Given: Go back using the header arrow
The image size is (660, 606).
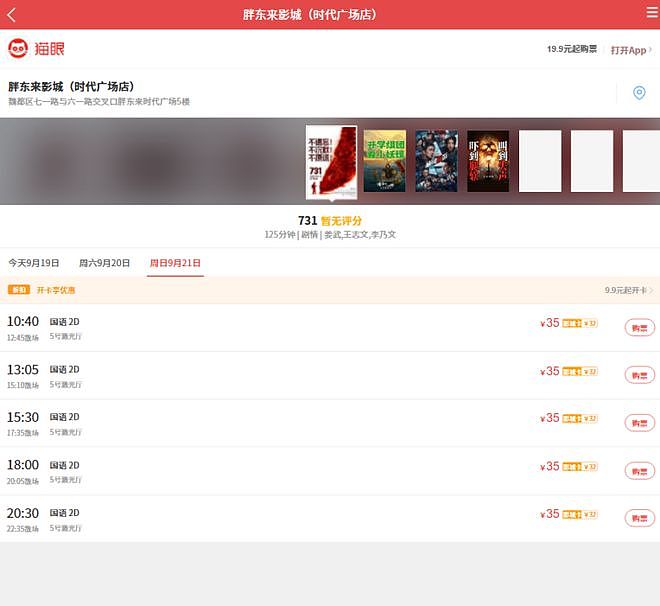Looking at the screenshot, I should click(x=11, y=15).
